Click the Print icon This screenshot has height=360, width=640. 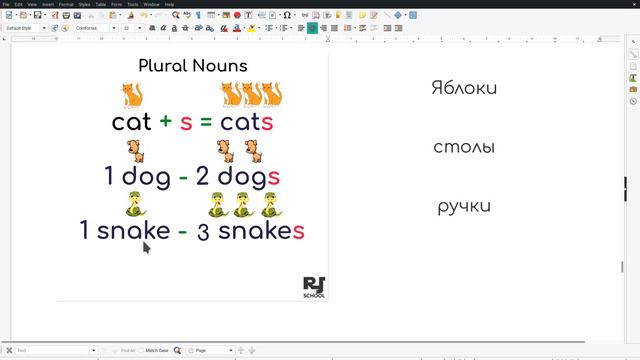pos(66,15)
